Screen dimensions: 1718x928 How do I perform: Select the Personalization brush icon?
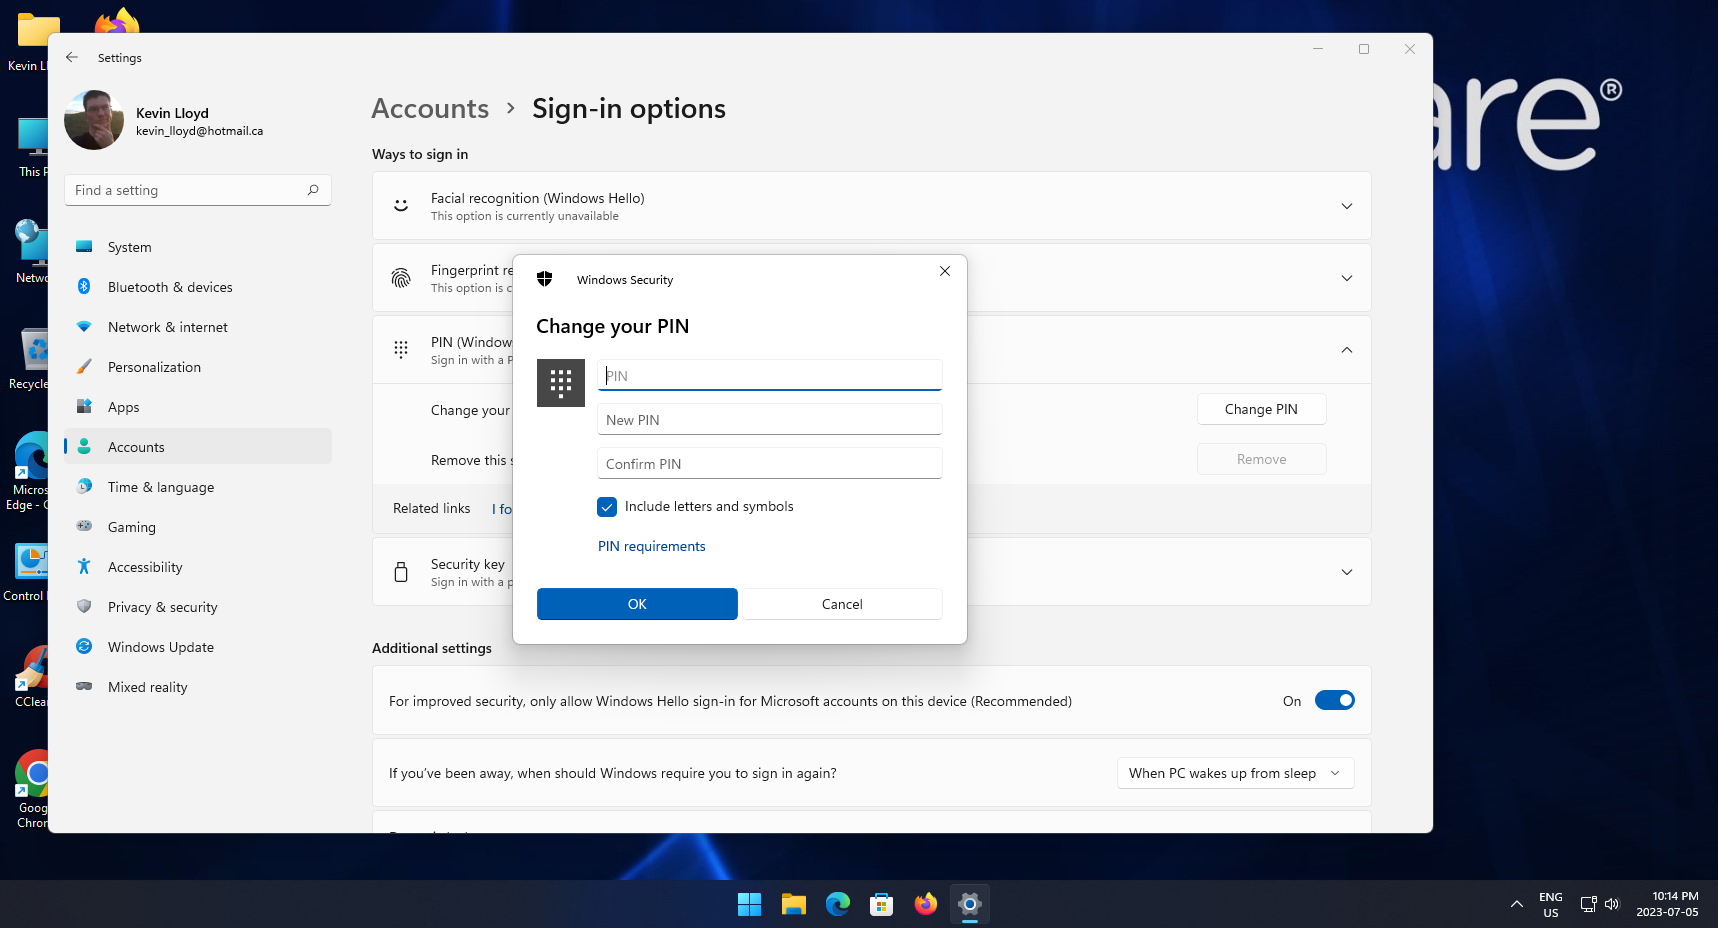click(84, 367)
